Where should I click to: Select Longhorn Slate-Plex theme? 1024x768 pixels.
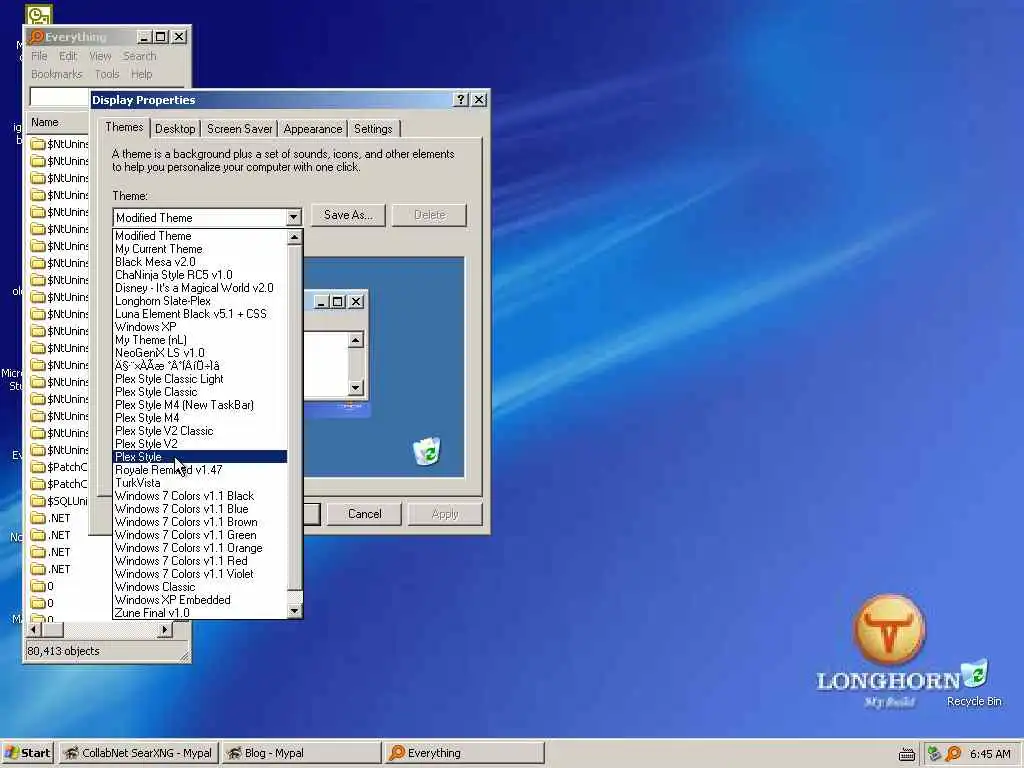click(200, 301)
